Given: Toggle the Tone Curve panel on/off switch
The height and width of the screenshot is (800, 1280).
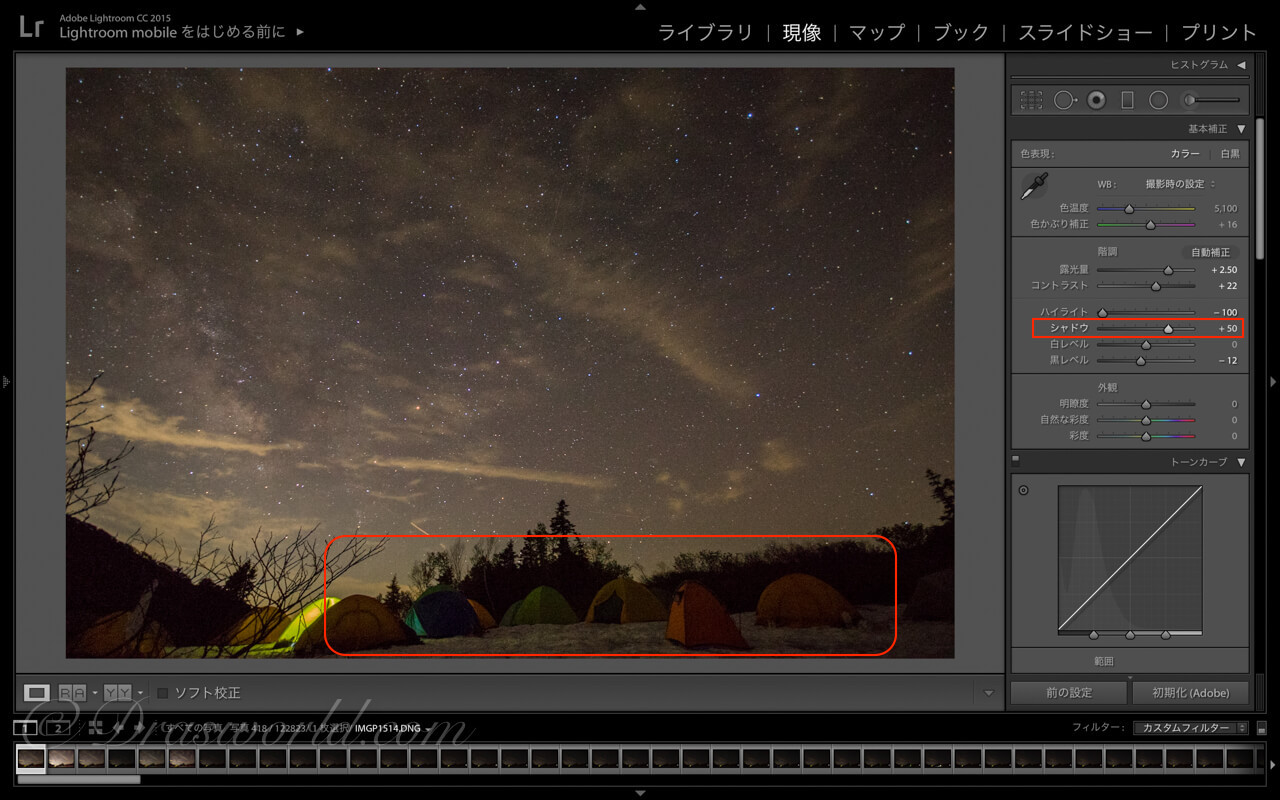Looking at the screenshot, I should pyautogui.click(x=1016, y=461).
